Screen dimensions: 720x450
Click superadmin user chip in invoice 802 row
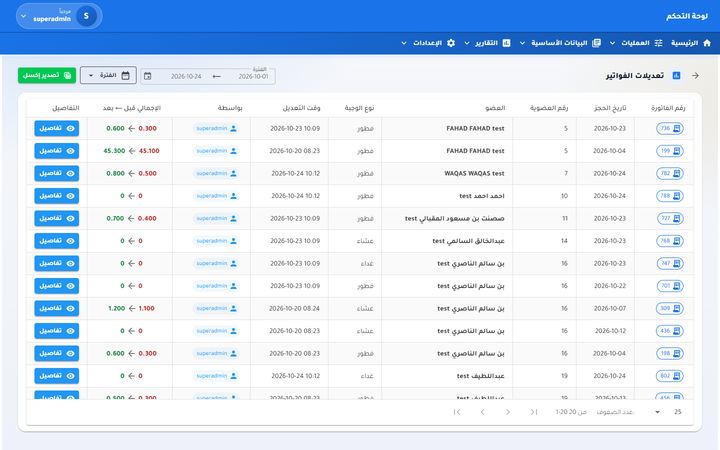pos(216,376)
